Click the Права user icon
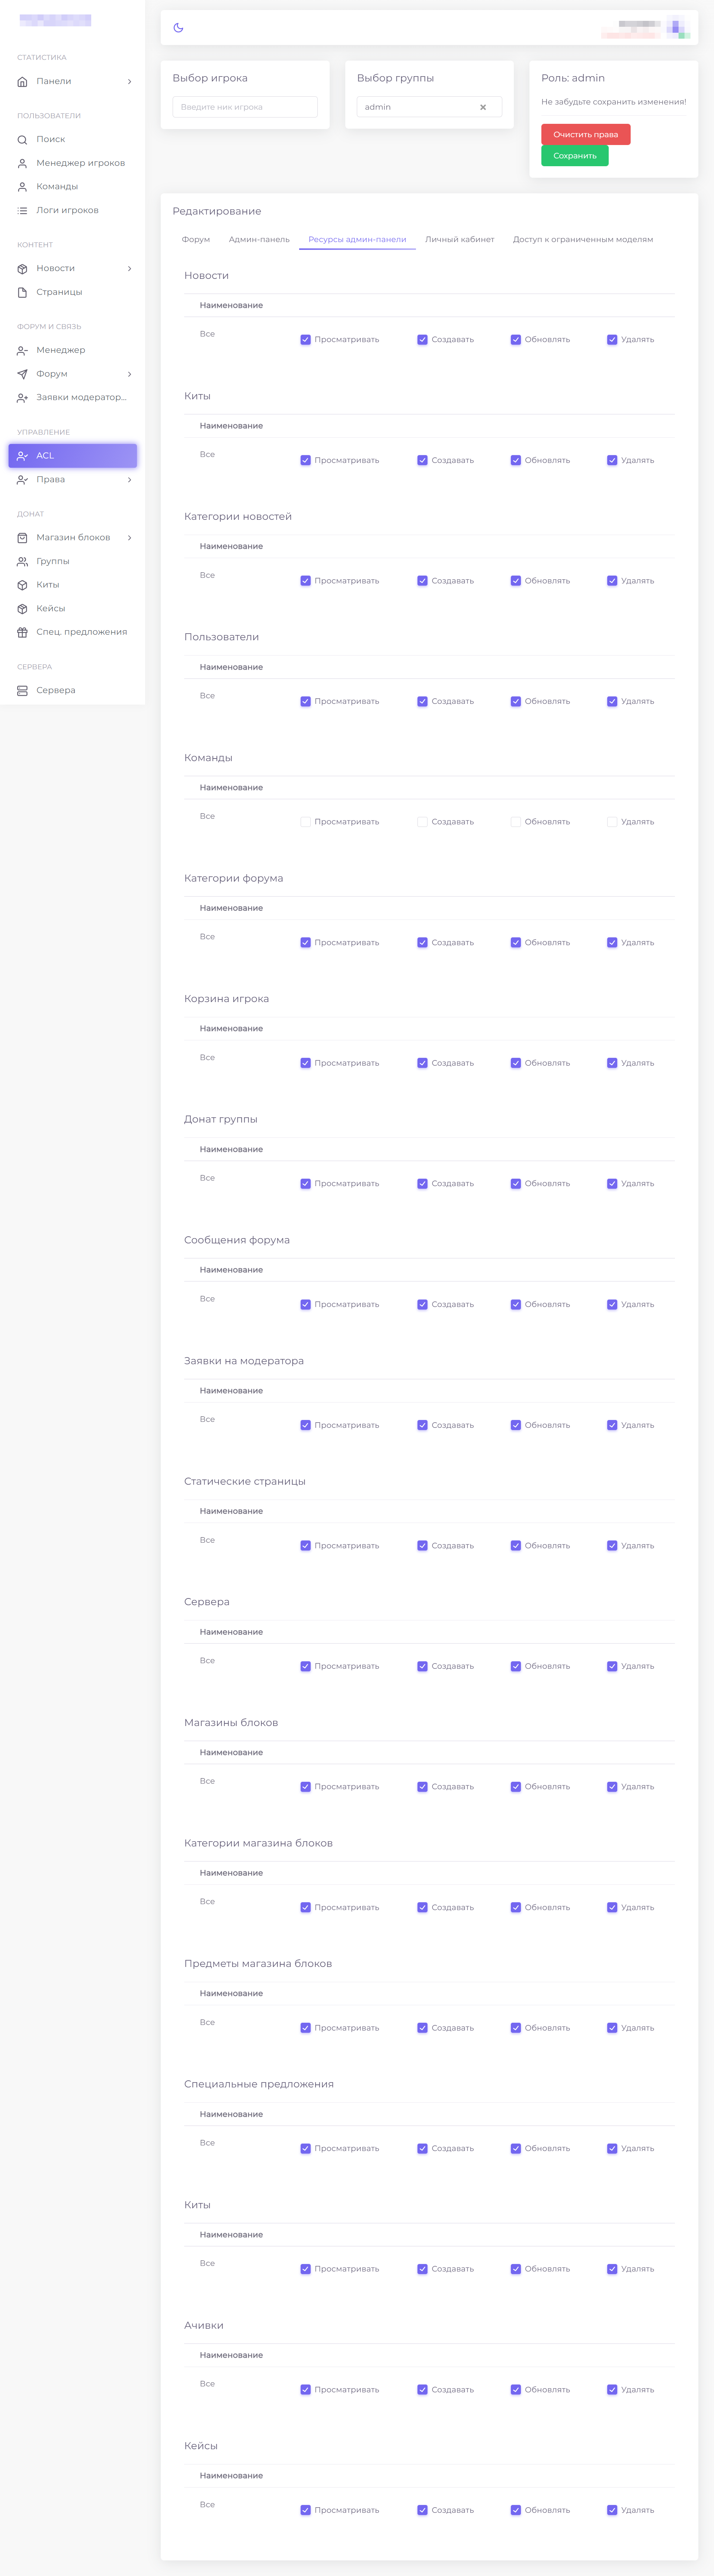The image size is (714, 2576). click(22, 480)
